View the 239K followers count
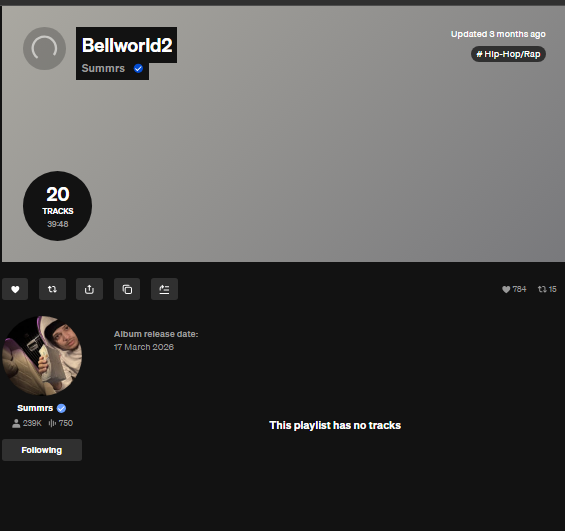The height and width of the screenshot is (531, 565). coord(27,423)
